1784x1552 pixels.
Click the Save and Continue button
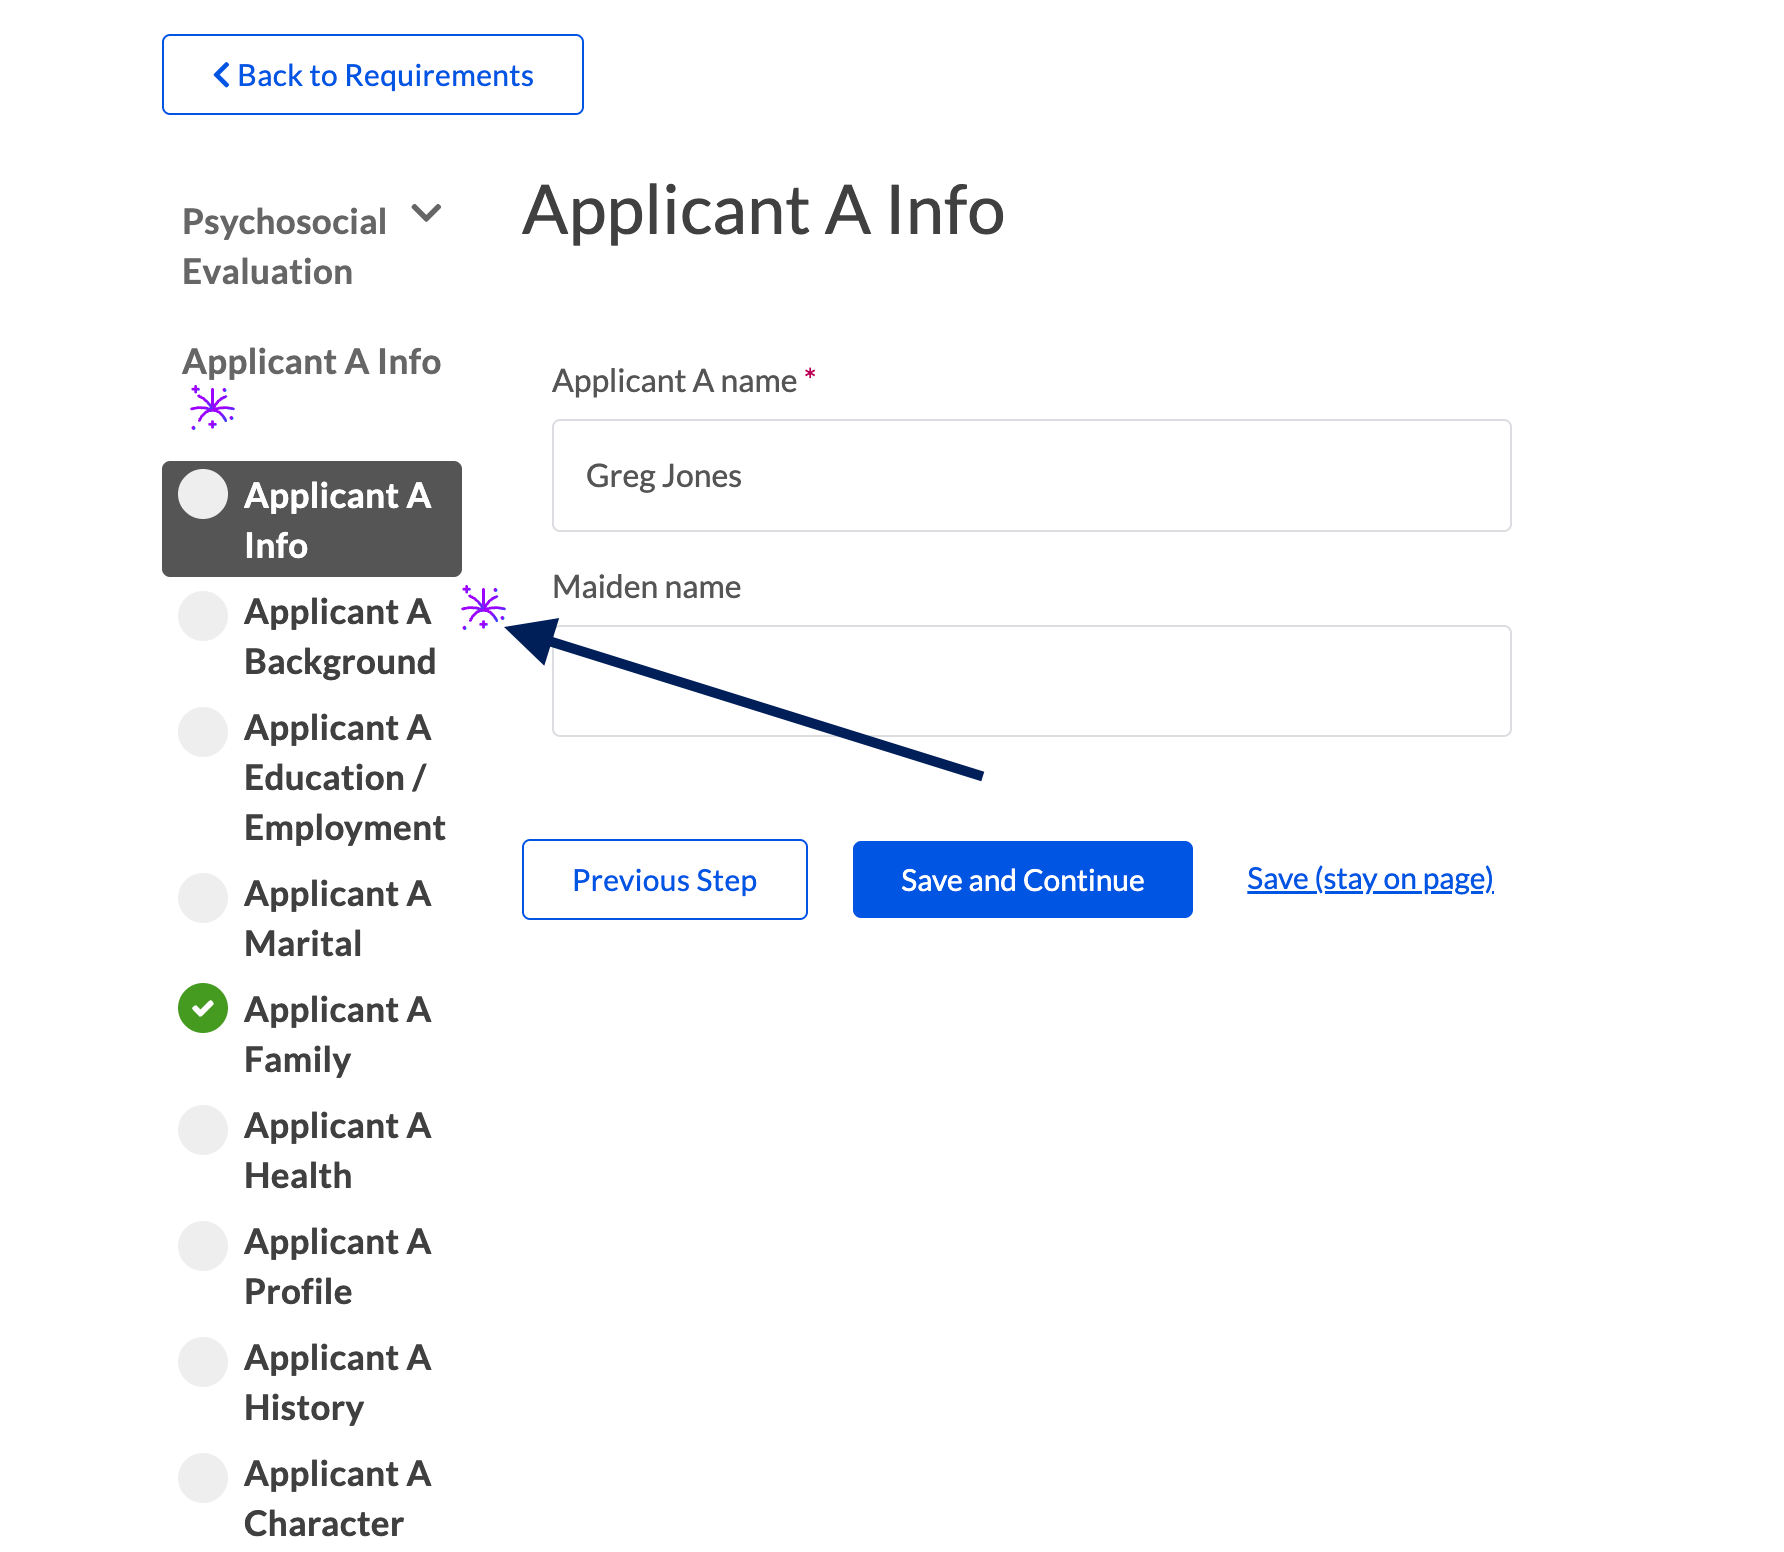pyautogui.click(x=1022, y=879)
